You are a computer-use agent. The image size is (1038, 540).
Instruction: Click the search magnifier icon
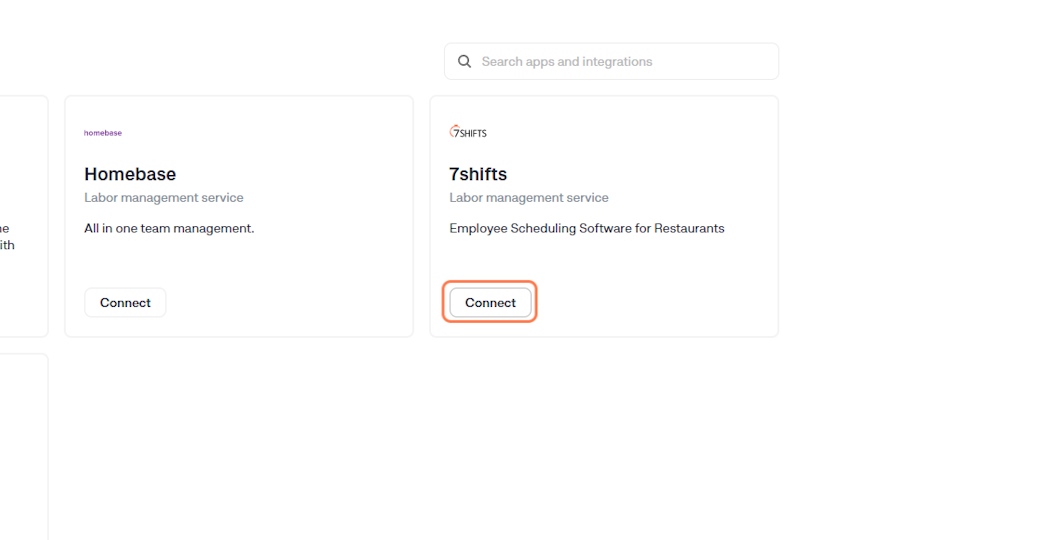[465, 62]
